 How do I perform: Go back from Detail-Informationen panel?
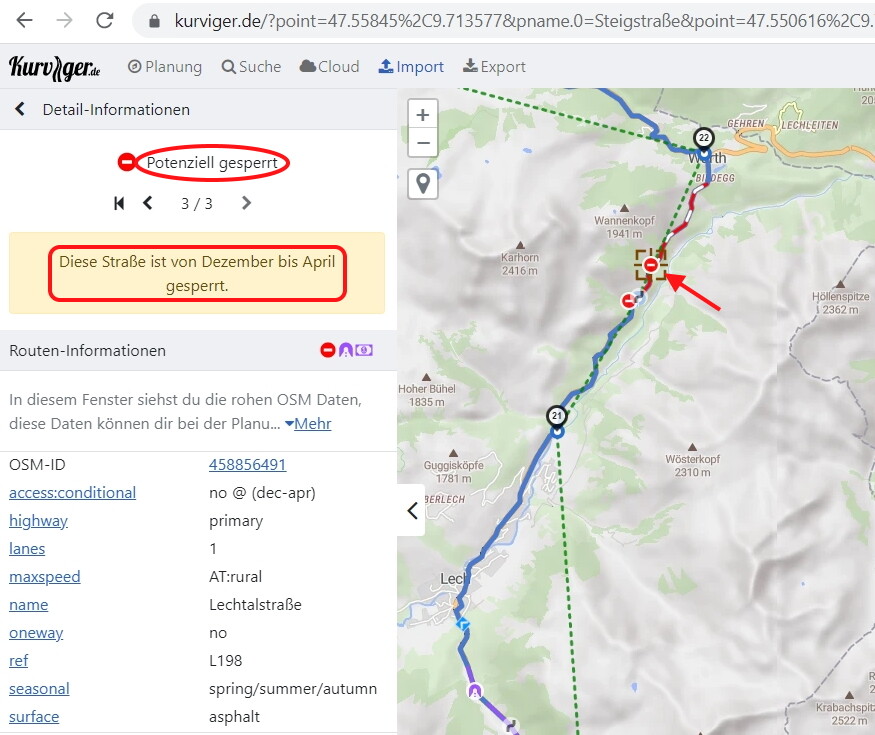point(20,110)
